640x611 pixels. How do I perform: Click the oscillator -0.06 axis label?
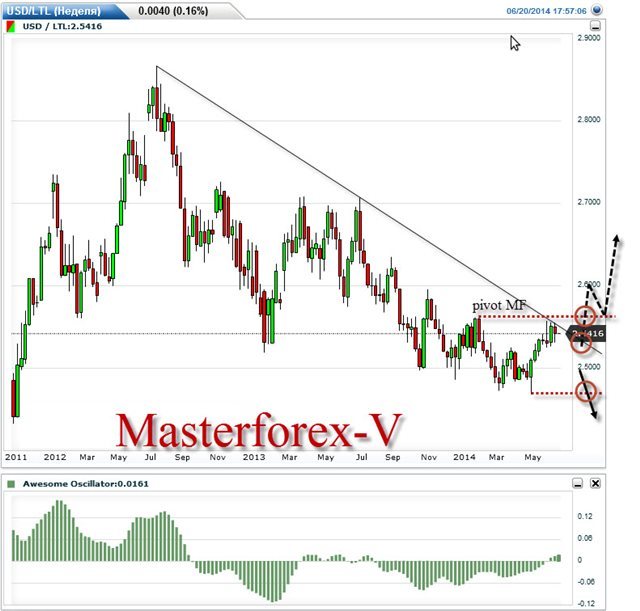585,582
